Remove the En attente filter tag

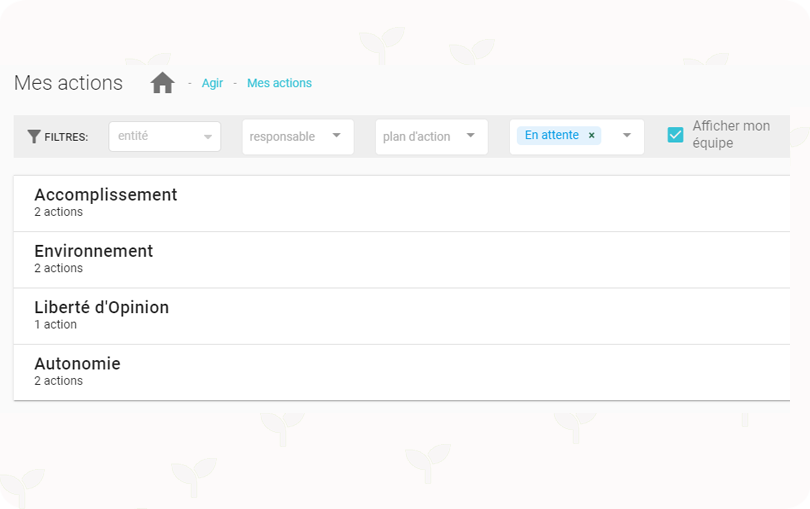[x=591, y=135]
